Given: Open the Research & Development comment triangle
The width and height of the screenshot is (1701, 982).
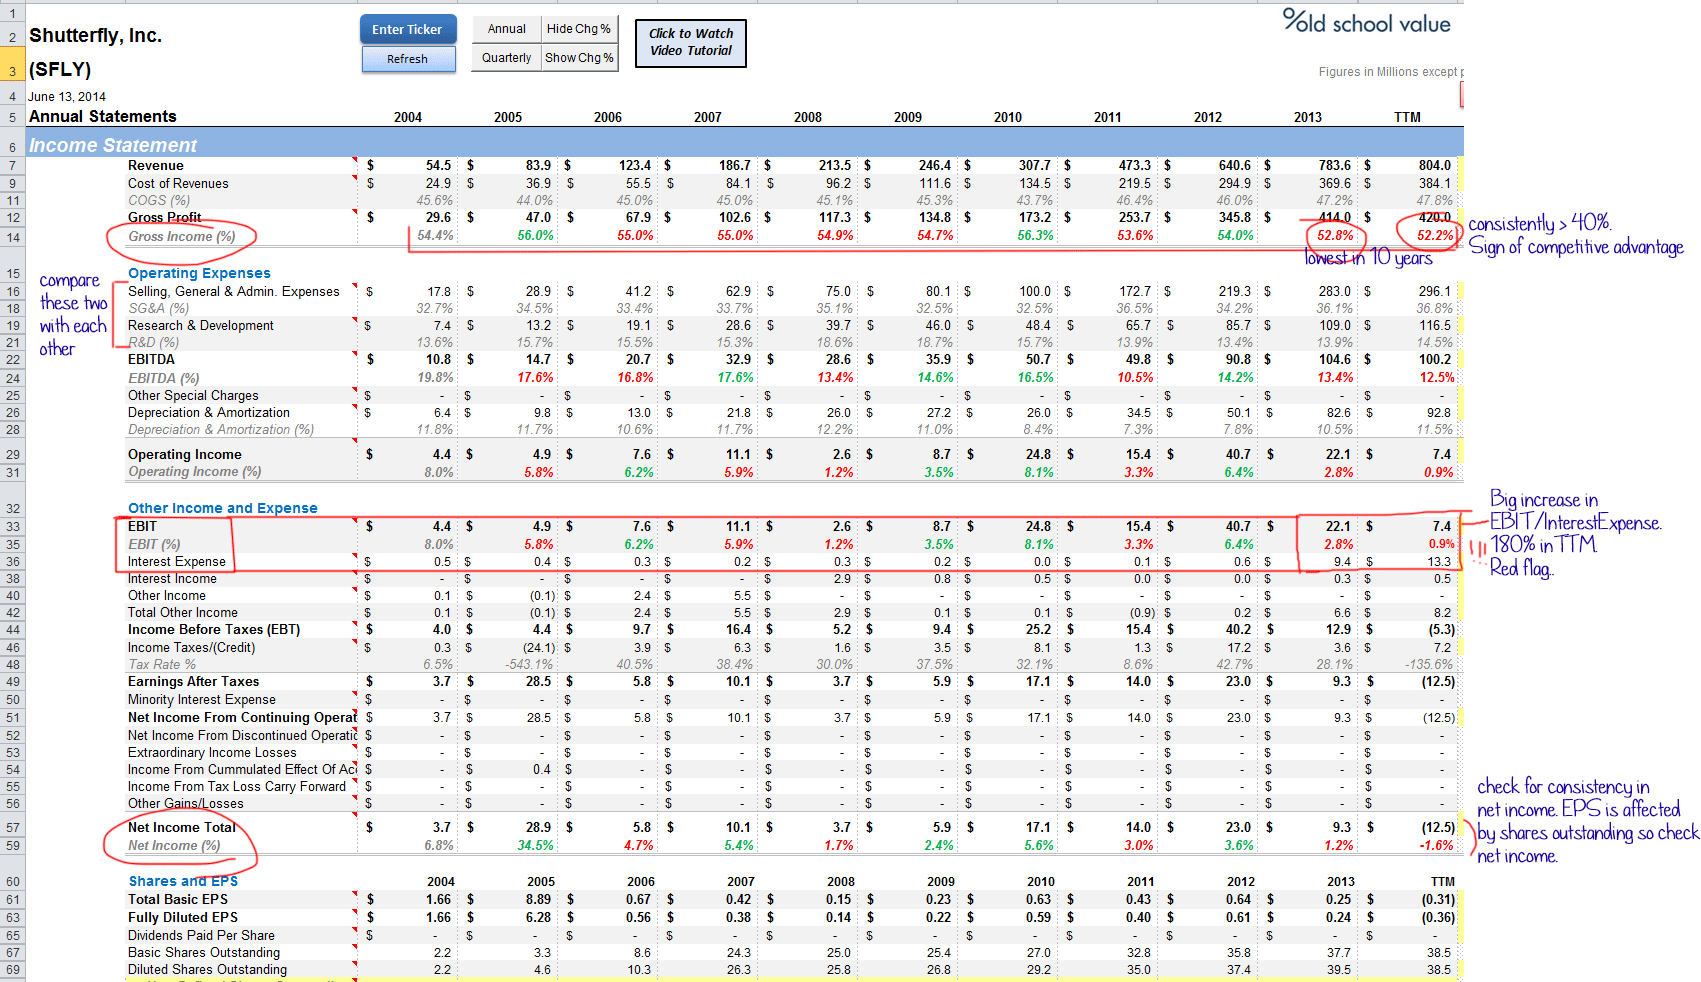Looking at the screenshot, I should 356,320.
